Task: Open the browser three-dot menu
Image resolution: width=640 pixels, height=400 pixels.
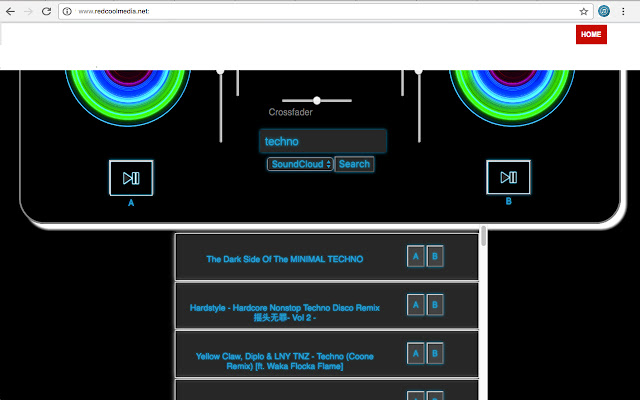Action: pos(623,11)
